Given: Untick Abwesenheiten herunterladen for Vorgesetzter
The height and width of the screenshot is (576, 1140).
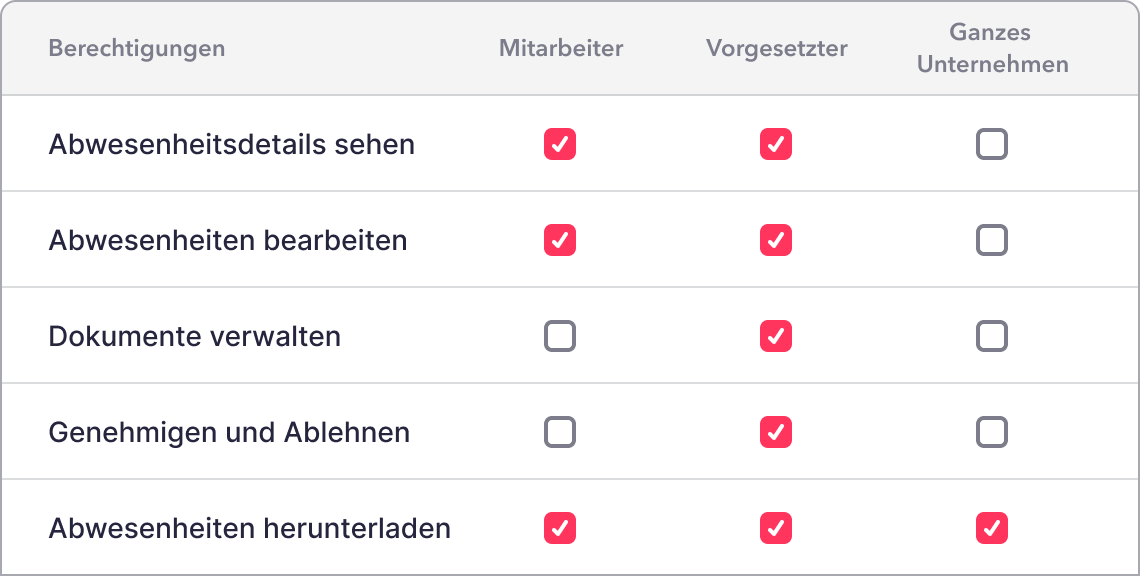Looking at the screenshot, I should pos(776,528).
